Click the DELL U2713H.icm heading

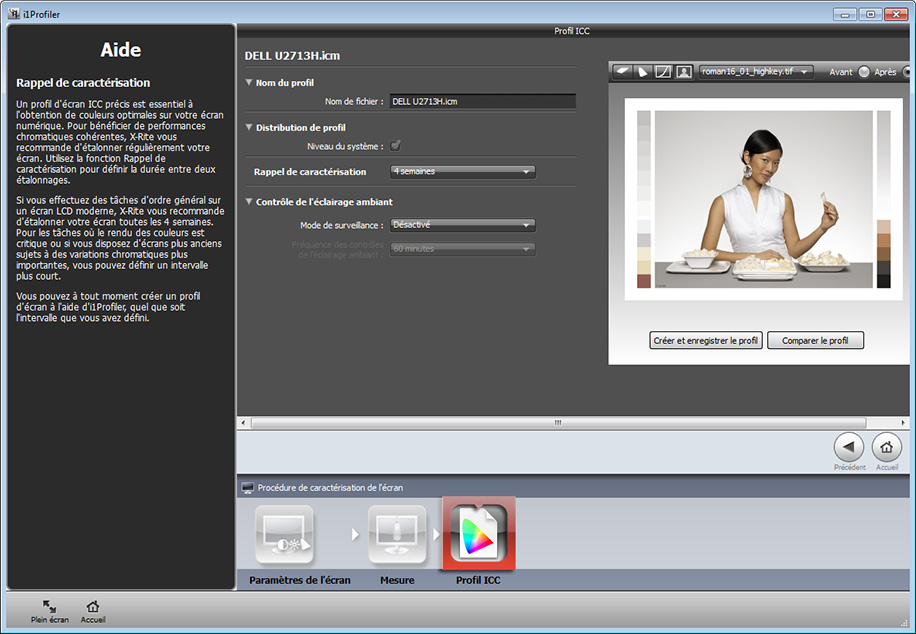click(292, 56)
